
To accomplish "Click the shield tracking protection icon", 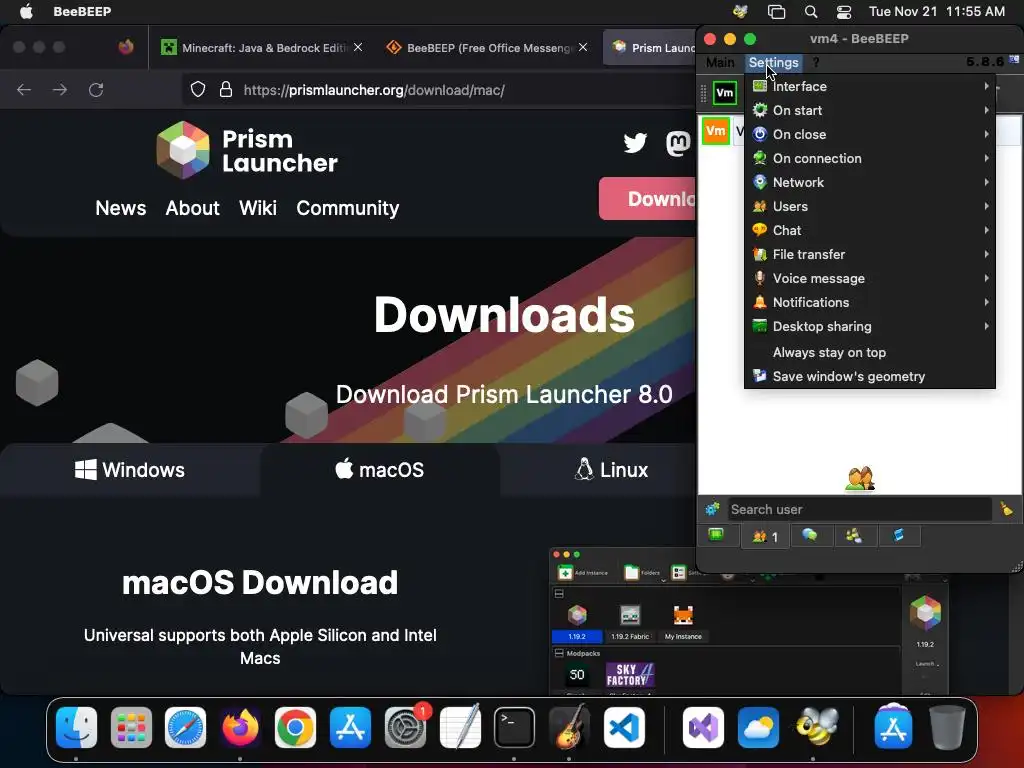I will tap(197, 89).
